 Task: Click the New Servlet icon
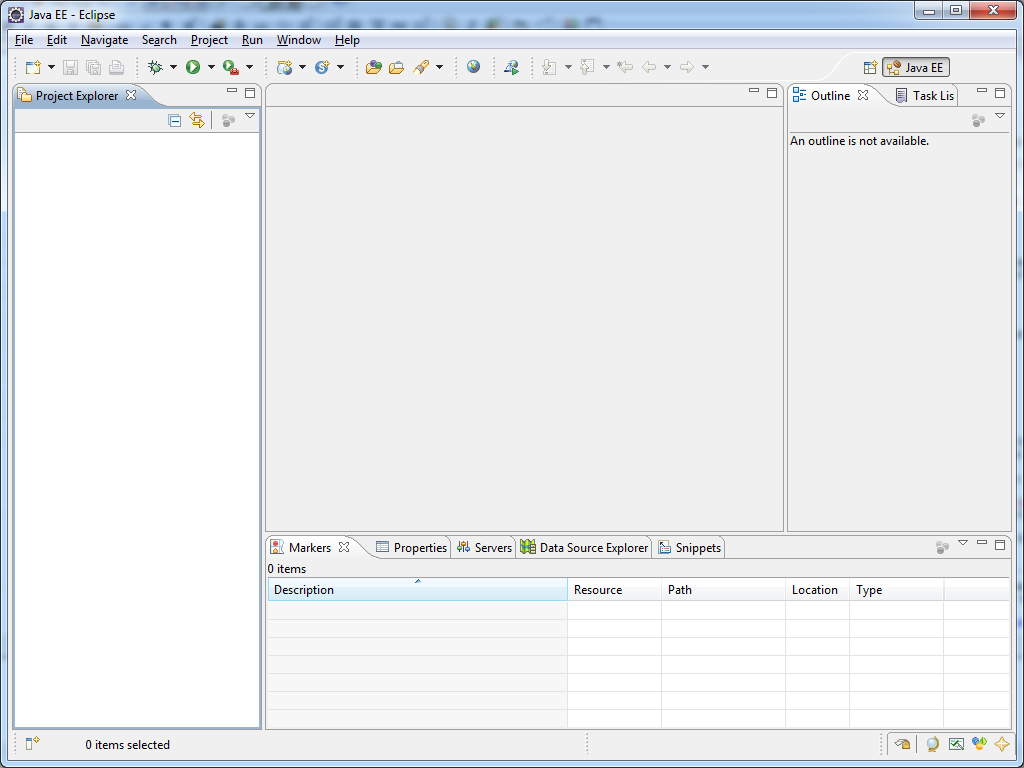coord(322,67)
